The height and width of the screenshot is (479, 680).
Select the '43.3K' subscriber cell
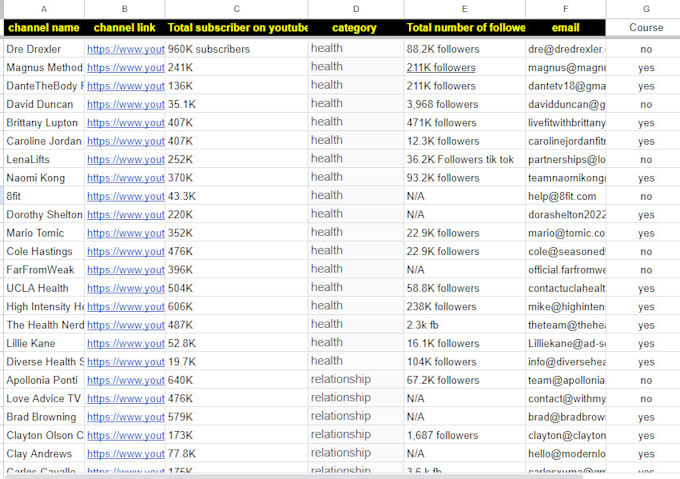(x=236, y=196)
